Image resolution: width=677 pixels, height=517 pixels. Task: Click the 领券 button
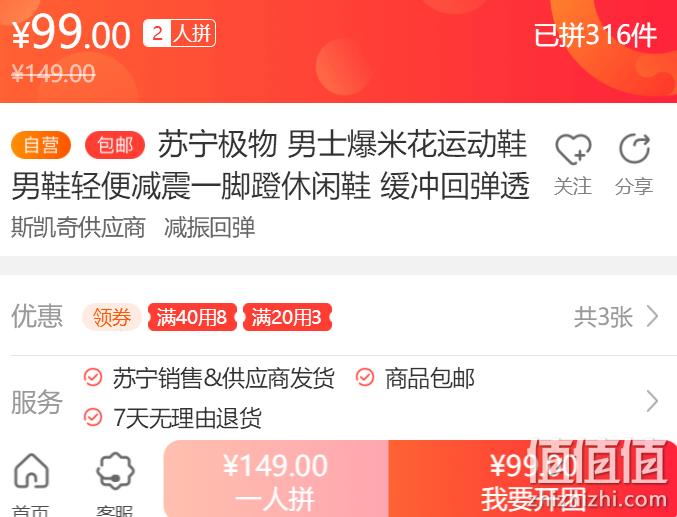[112, 317]
